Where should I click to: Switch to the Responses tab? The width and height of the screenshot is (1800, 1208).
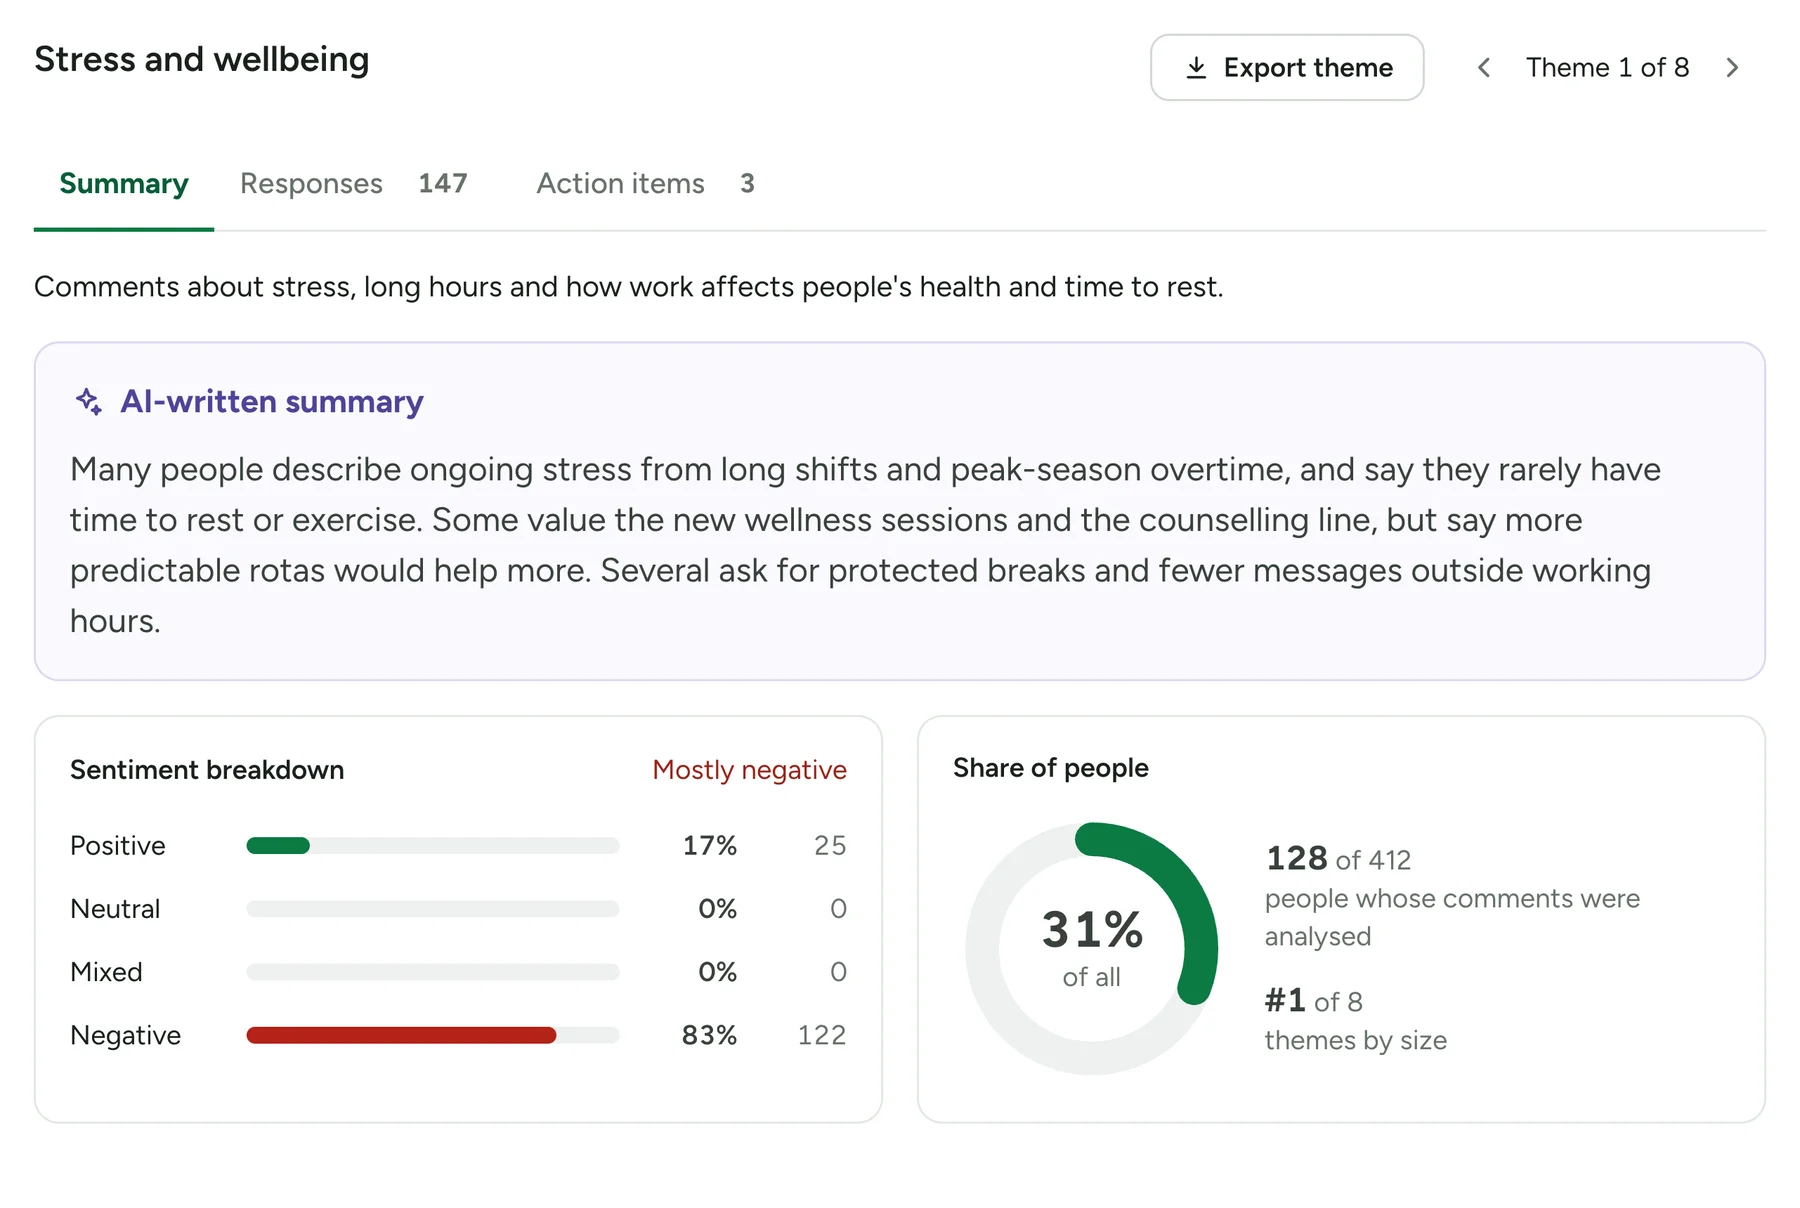pyautogui.click(x=353, y=184)
